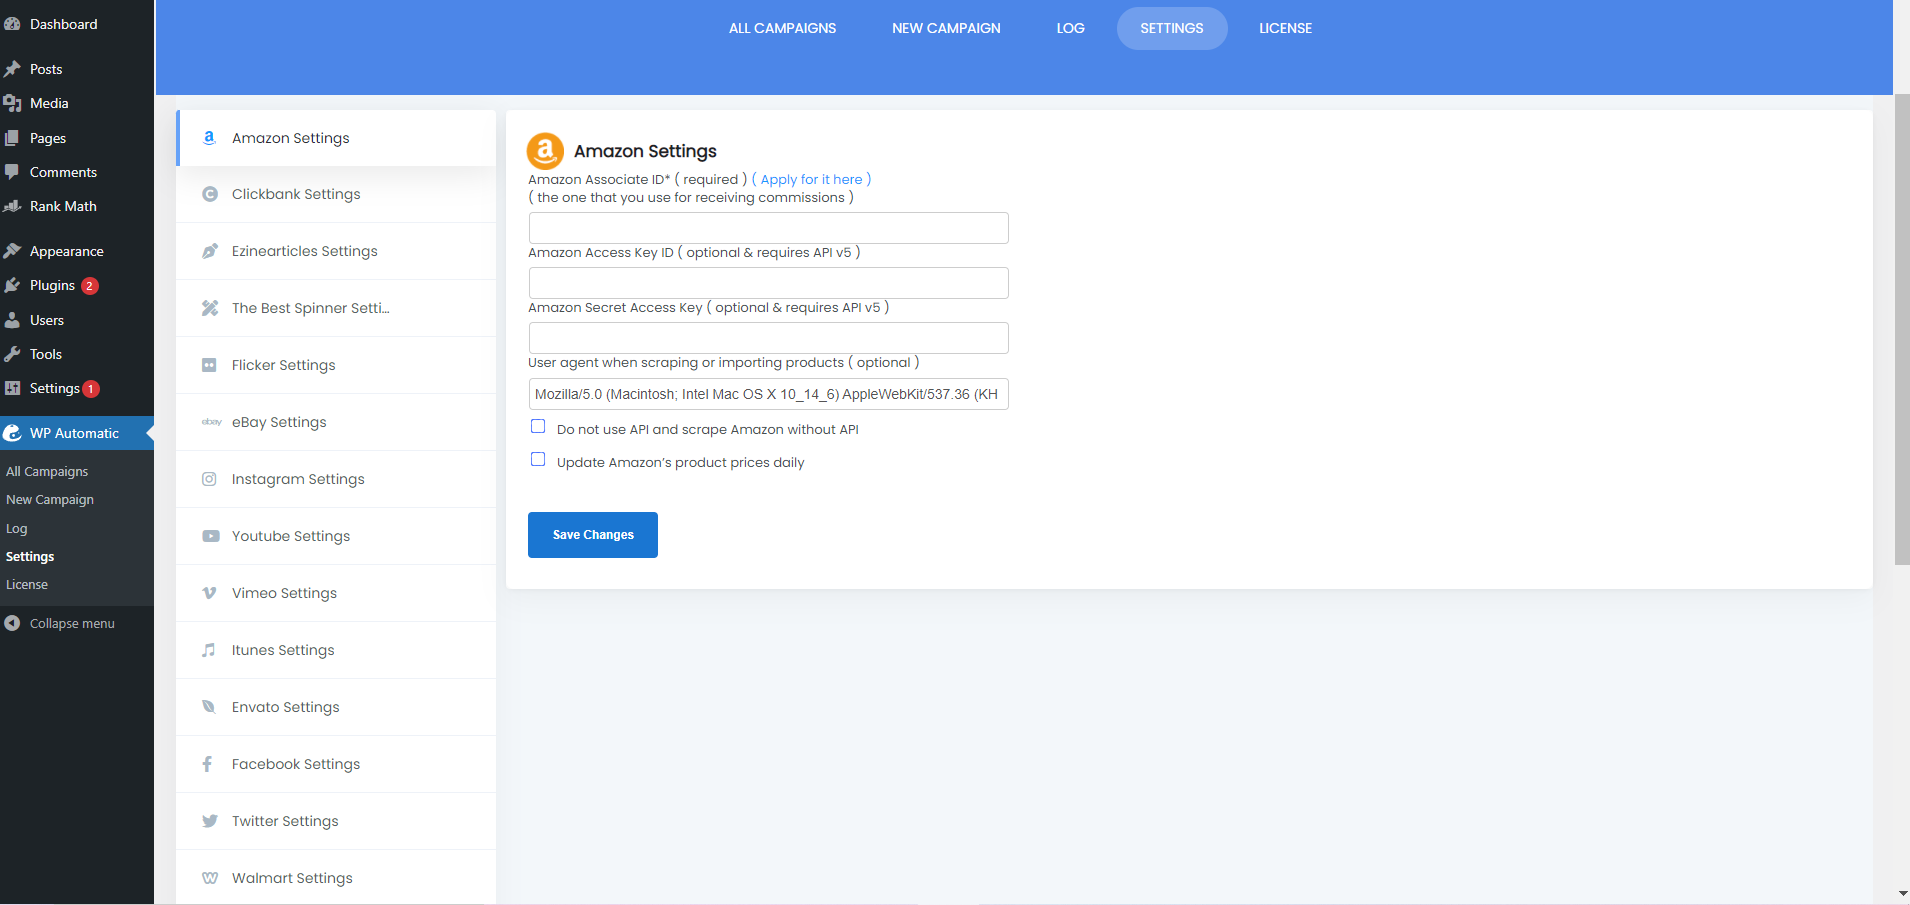
Task: Select the Posts icon in admin sidebar
Action: point(13,68)
